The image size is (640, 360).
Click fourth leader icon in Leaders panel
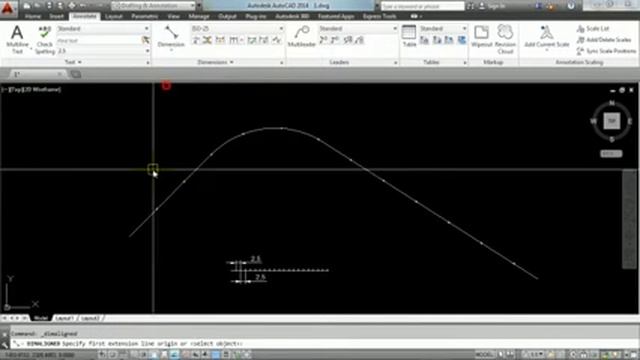click(x=359, y=40)
